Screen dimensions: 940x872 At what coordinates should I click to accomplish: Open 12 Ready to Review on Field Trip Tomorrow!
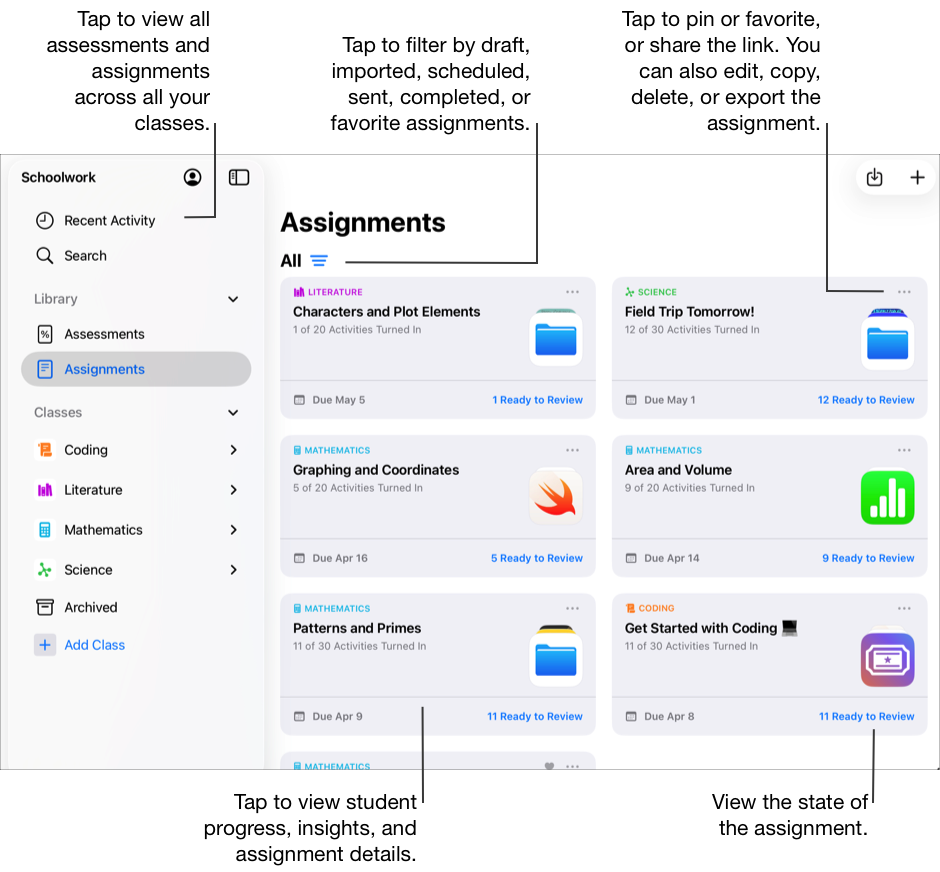point(866,399)
